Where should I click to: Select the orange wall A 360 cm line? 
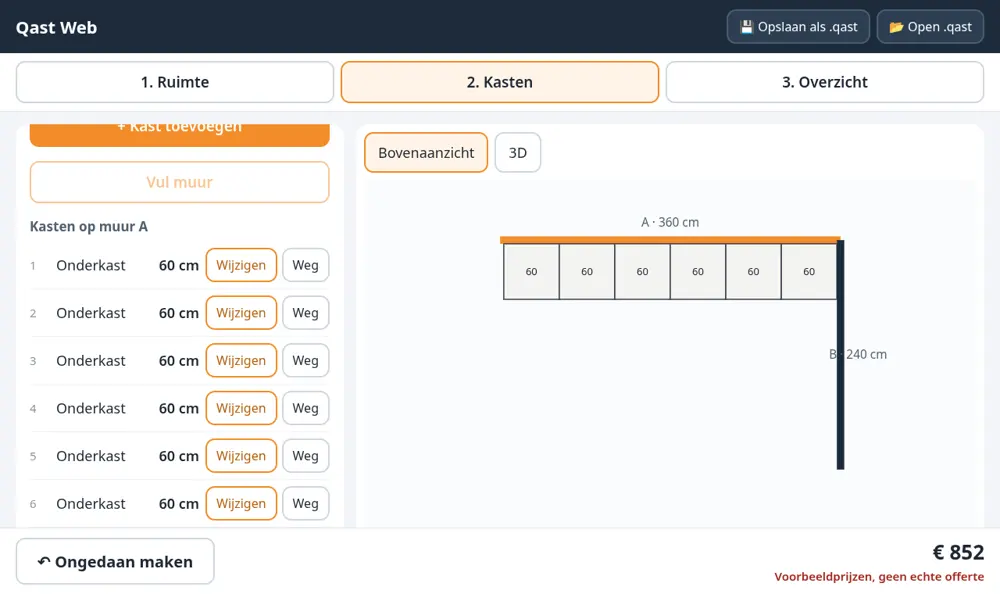click(x=670, y=240)
